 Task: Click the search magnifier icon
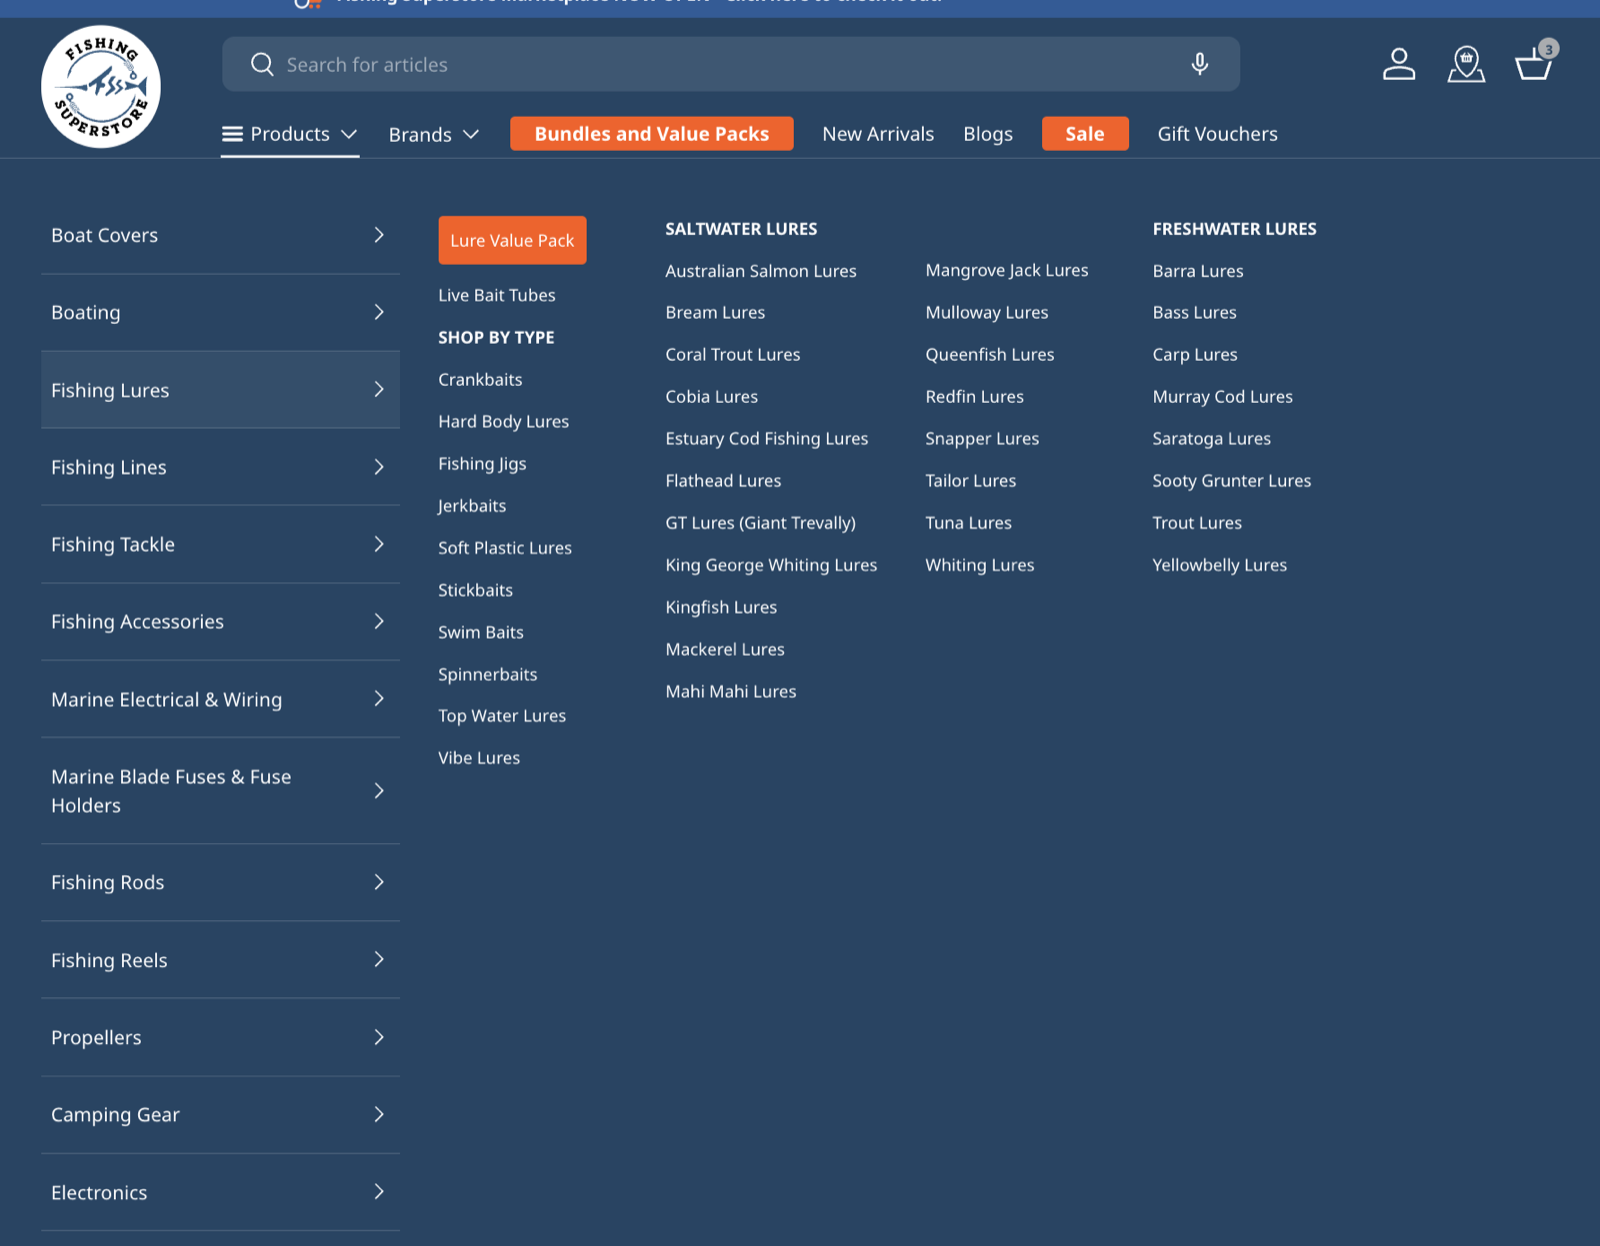[262, 64]
